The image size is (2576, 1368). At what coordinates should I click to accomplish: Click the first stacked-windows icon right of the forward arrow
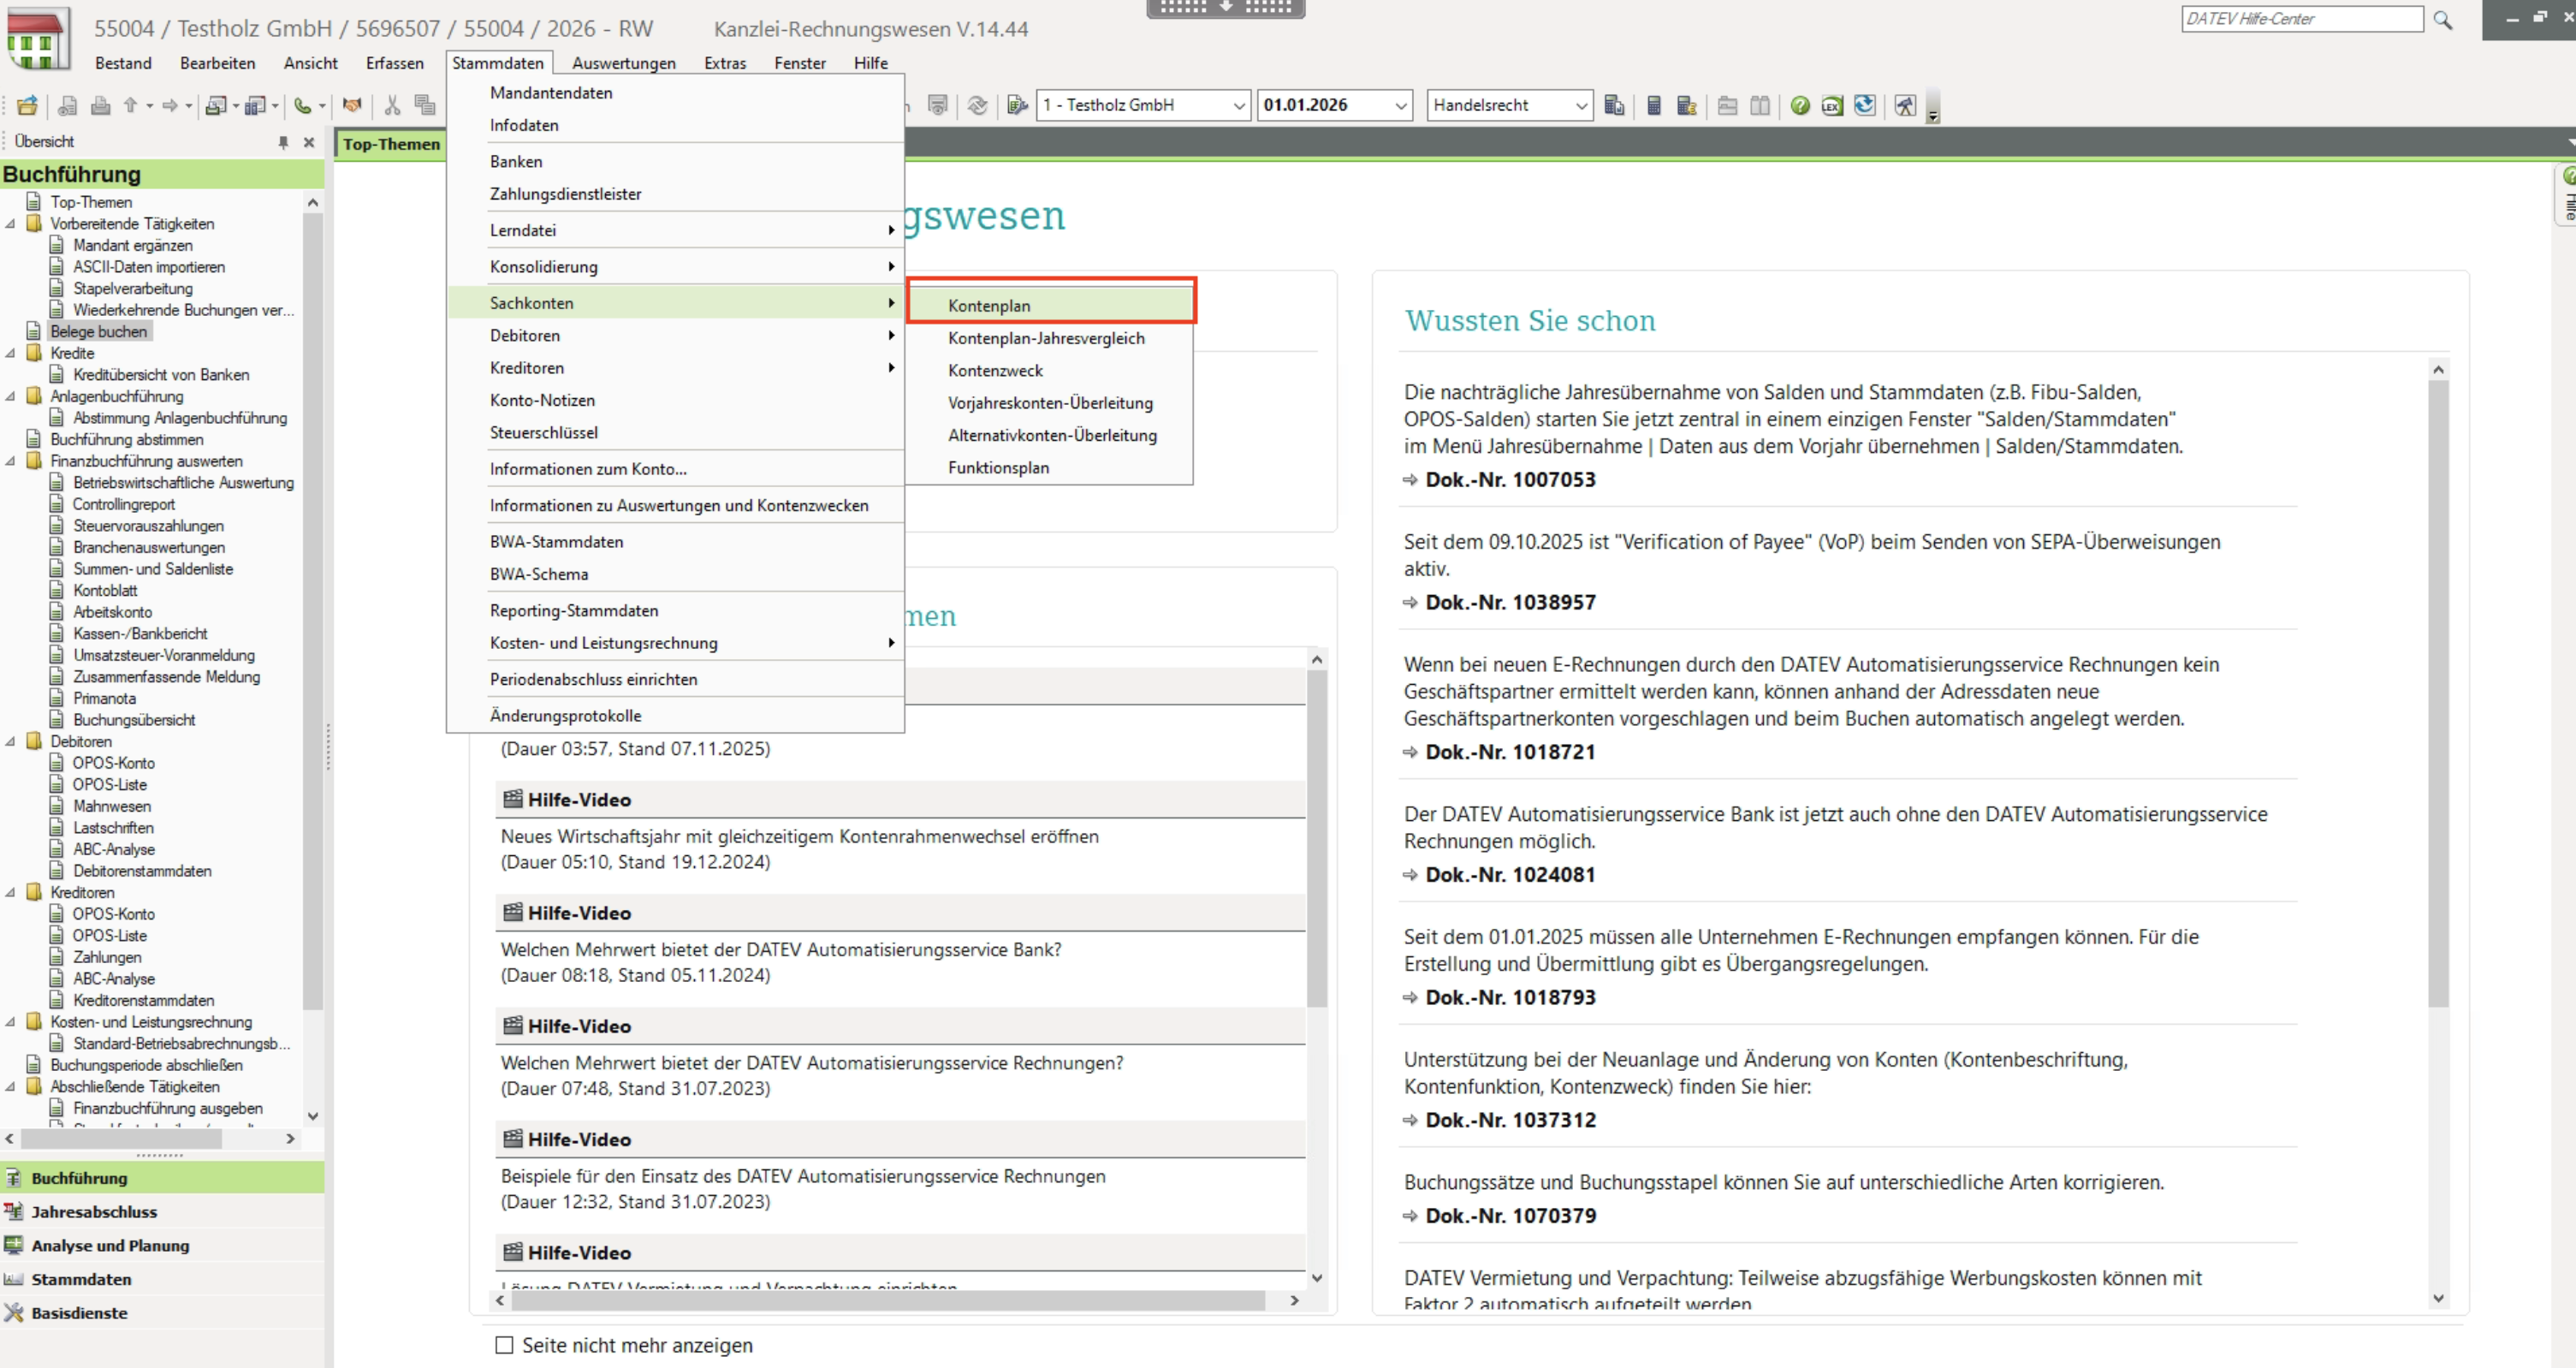(x=215, y=105)
